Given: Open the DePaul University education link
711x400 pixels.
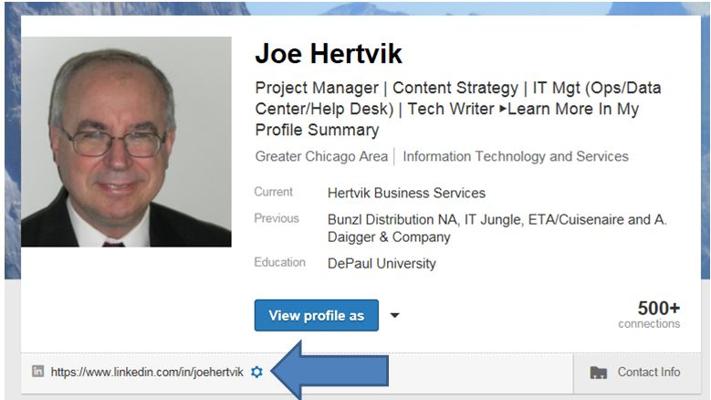Looking at the screenshot, I should pyautogui.click(x=381, y=263).
